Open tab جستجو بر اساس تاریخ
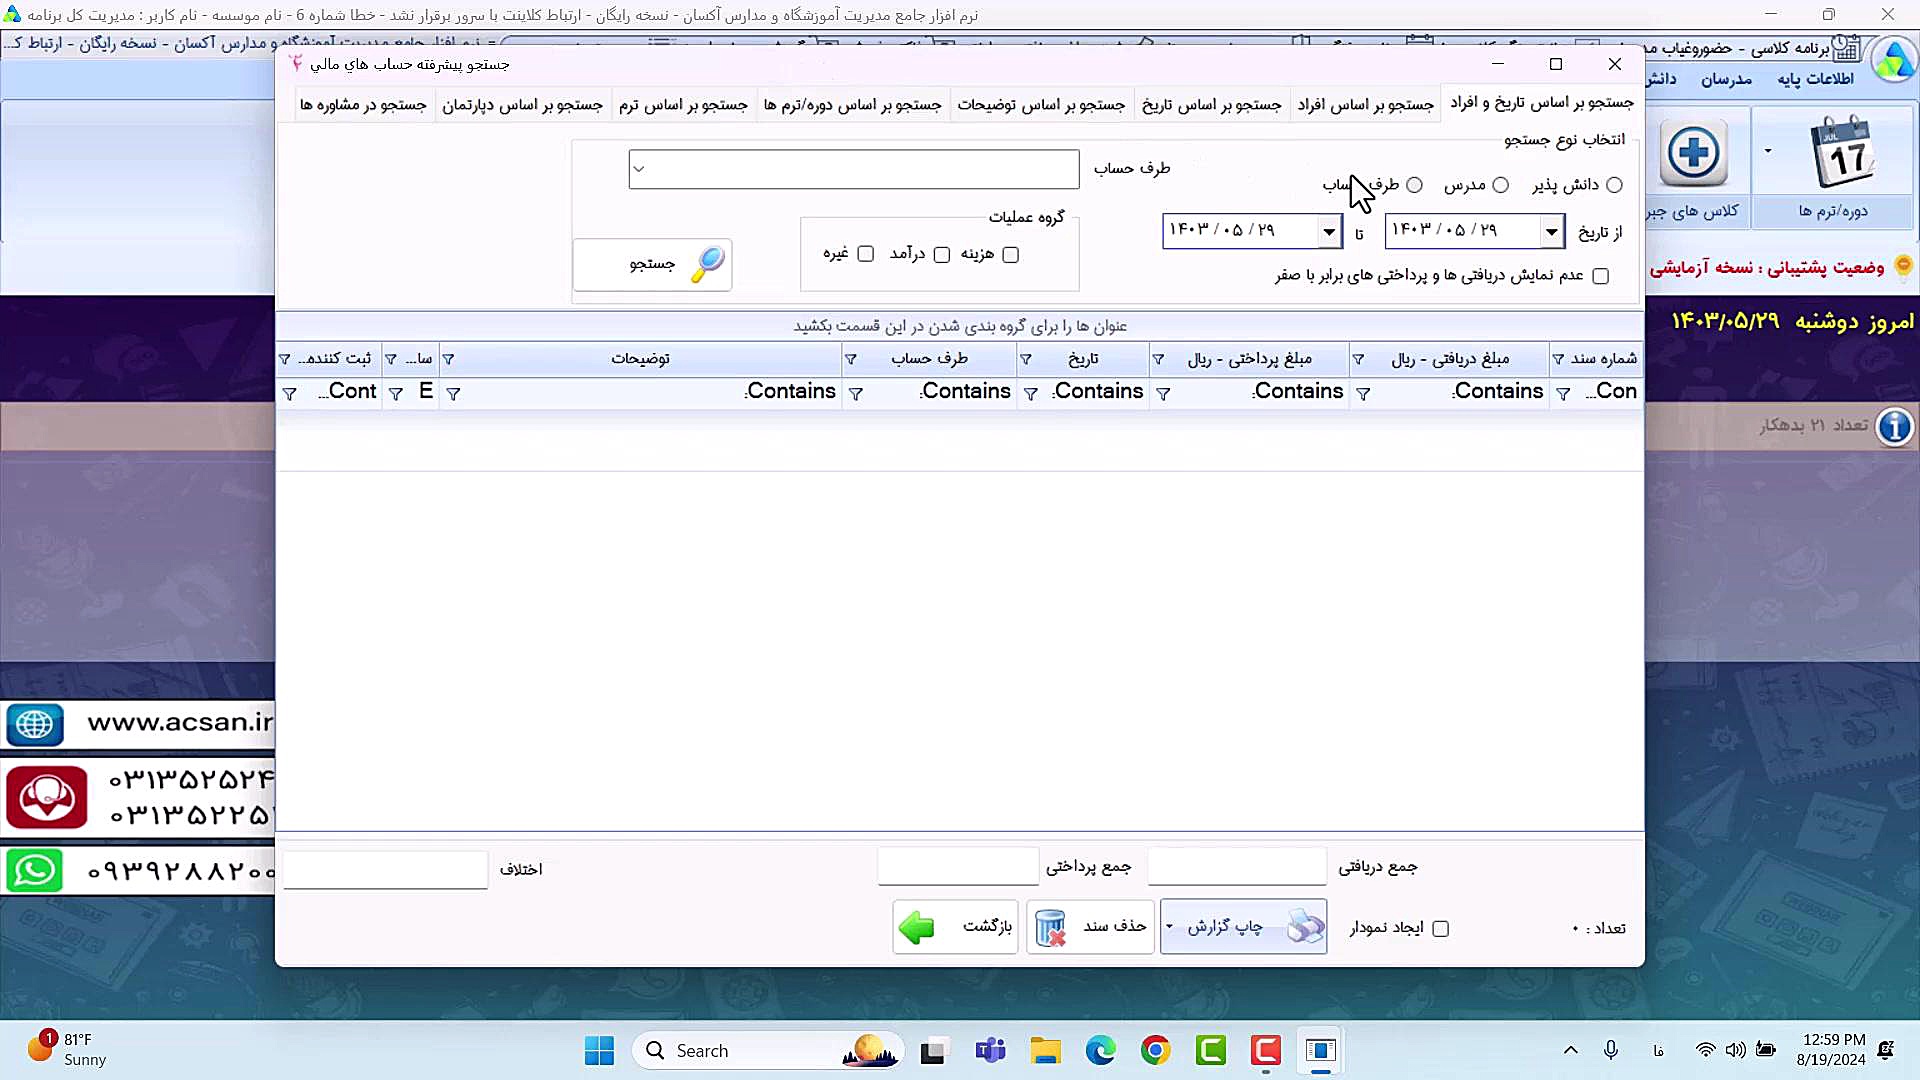1920x1080 pixels. 1211,104
